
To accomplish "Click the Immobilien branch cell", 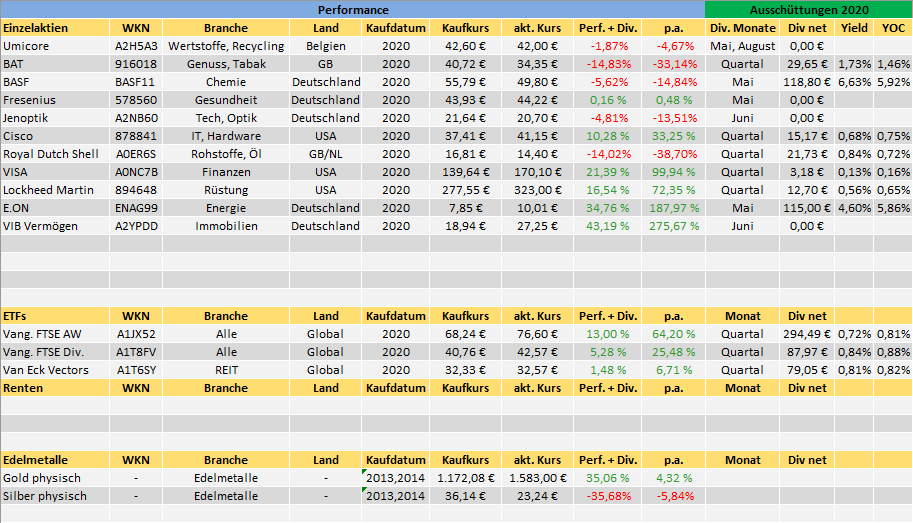I will point(226,227).
